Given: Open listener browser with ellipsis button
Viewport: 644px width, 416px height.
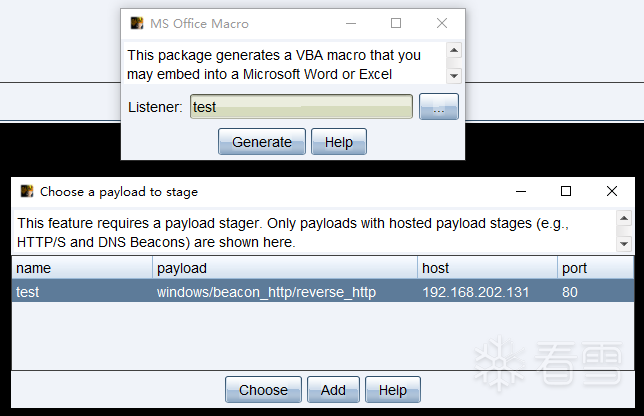Looking at the screenshot, I should [439, 106].
